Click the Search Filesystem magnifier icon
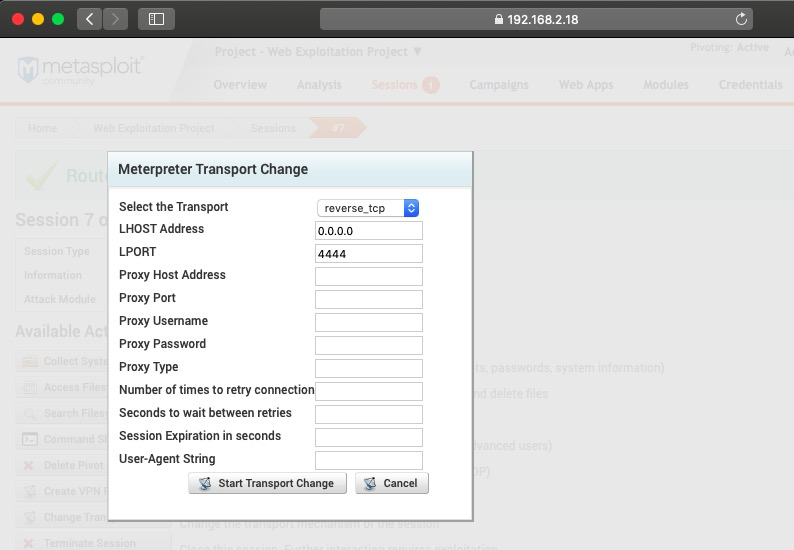 (30, 414)
